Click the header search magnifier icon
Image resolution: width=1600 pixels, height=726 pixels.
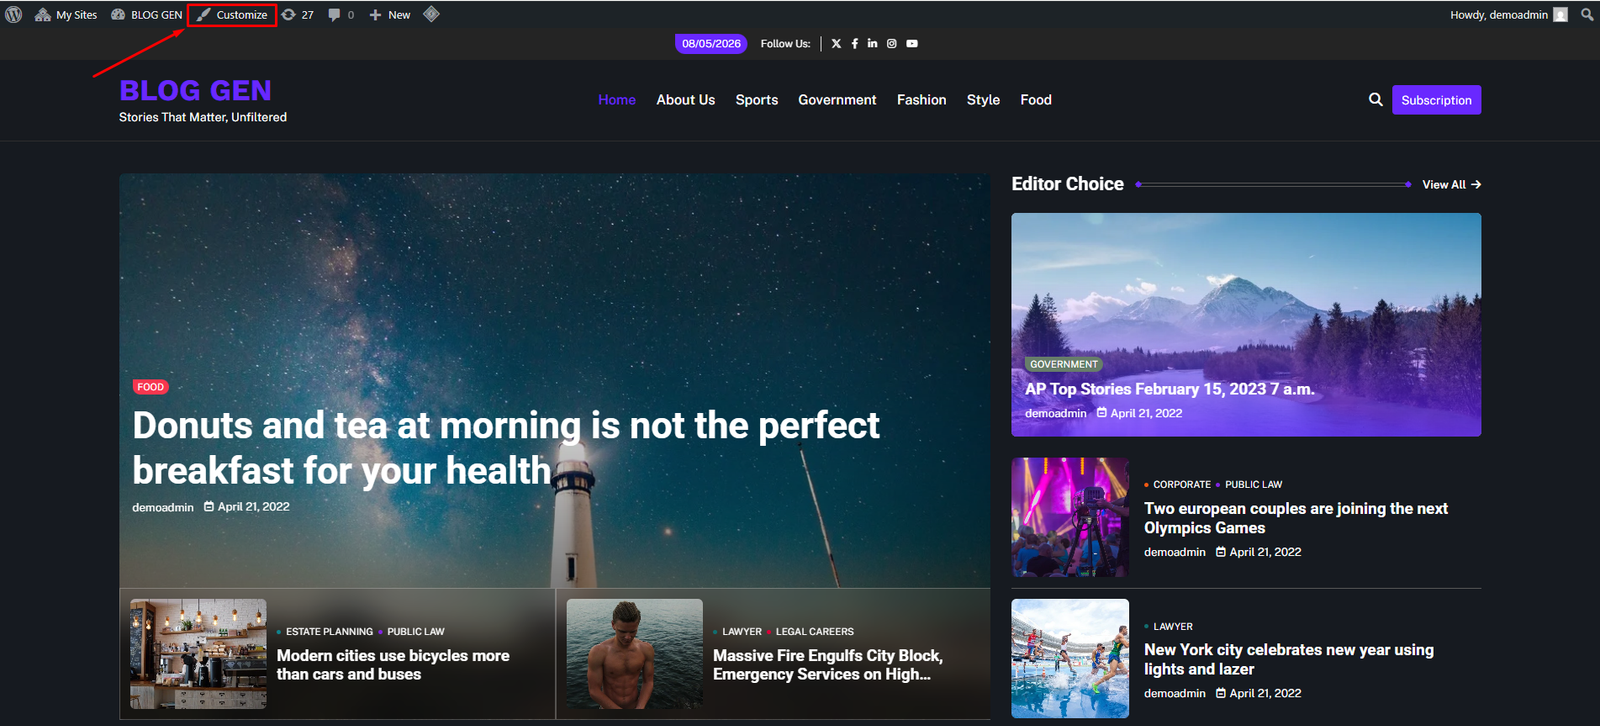point(1376,100)
